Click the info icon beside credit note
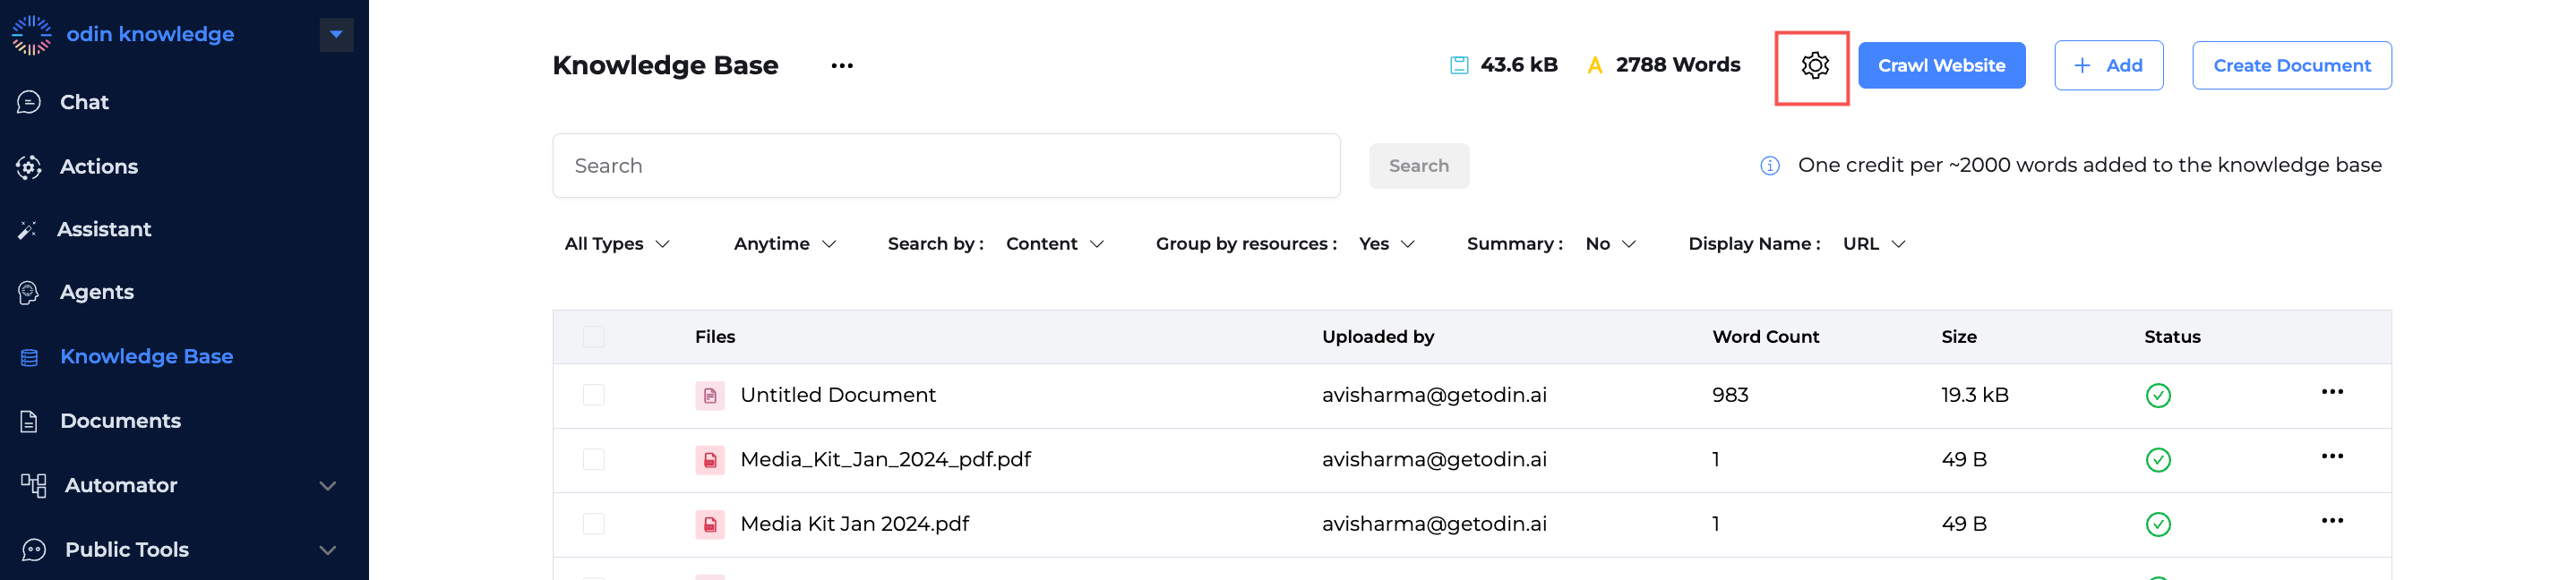This screenshot has width=2576, height=580. pos(1769,166)
